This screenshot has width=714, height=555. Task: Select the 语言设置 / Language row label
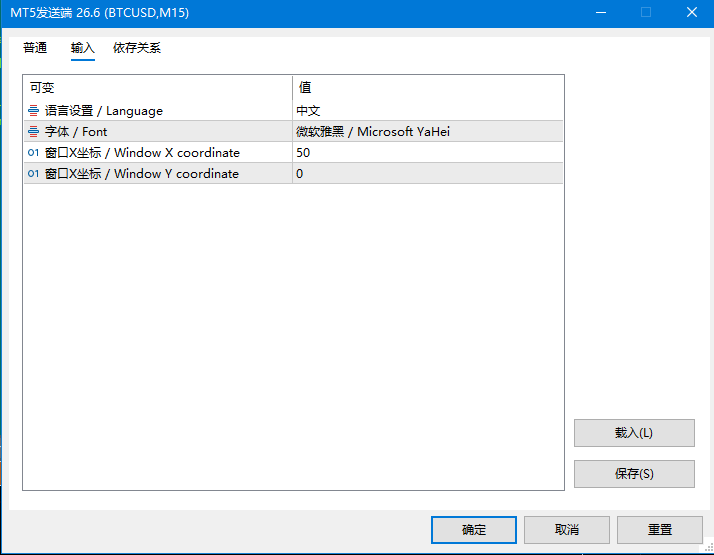pos(104,111)
